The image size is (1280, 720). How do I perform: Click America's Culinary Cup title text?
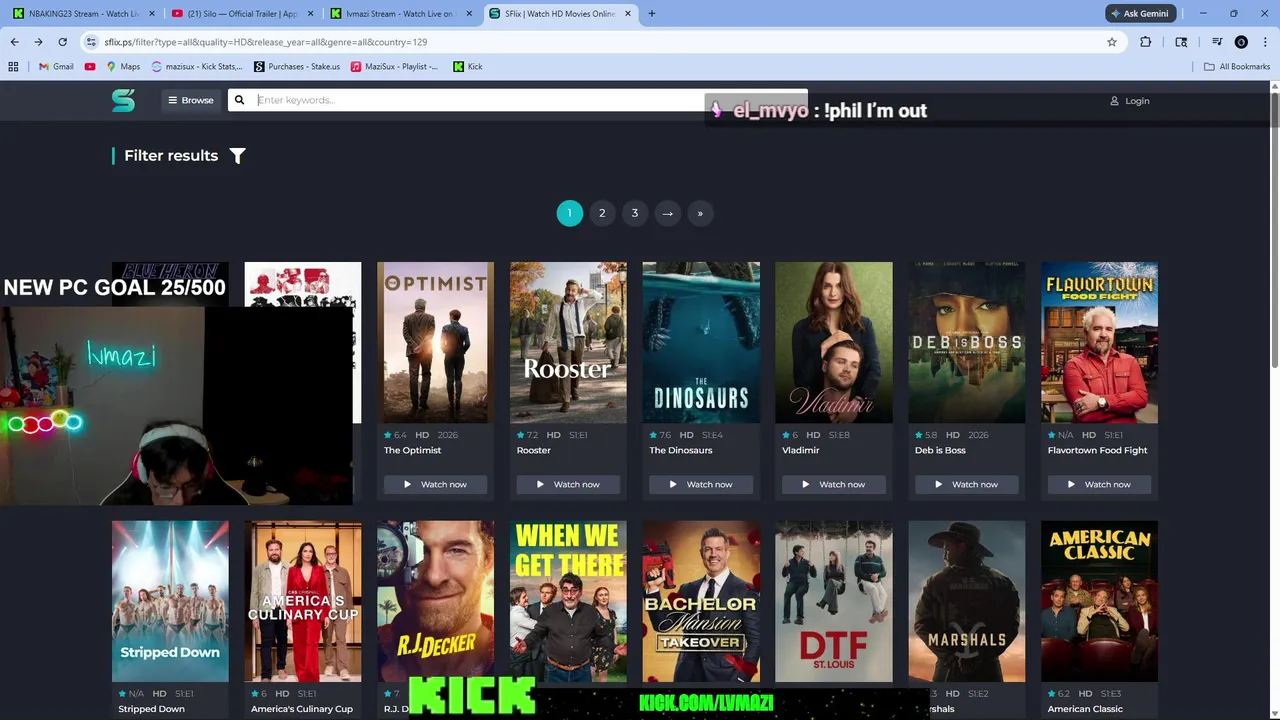(302, 709)
